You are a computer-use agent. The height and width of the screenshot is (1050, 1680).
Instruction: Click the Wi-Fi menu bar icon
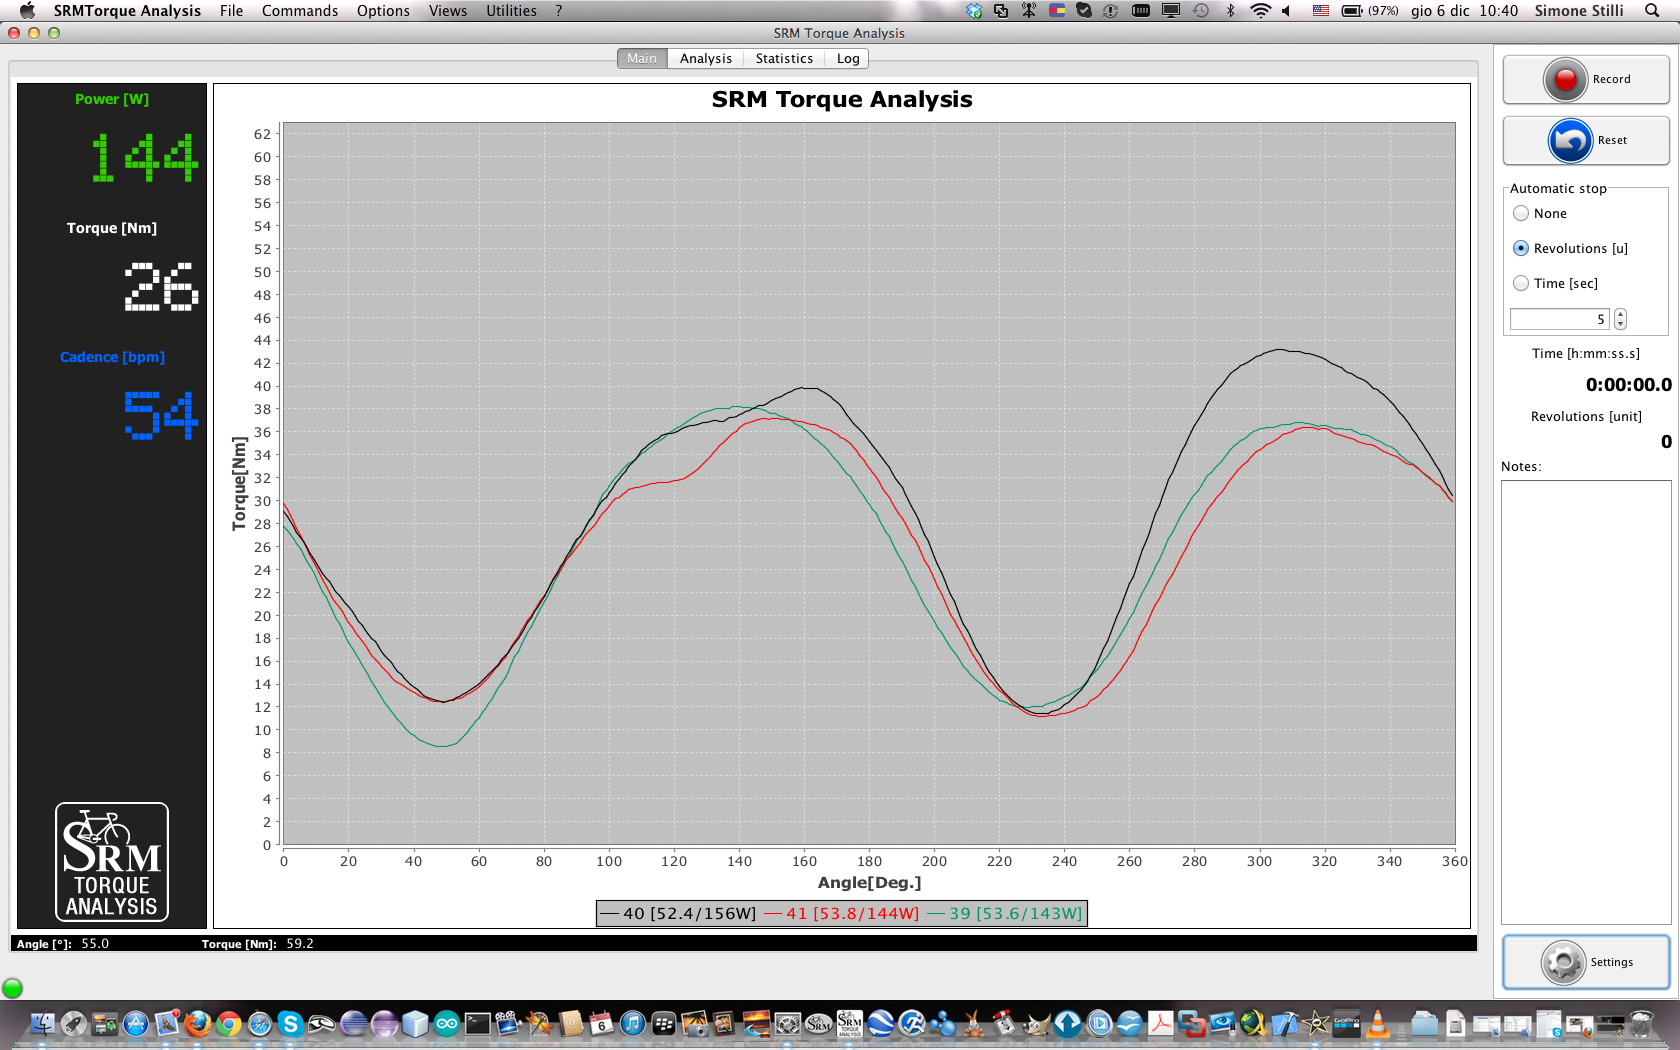click(x=1261, y=11)
